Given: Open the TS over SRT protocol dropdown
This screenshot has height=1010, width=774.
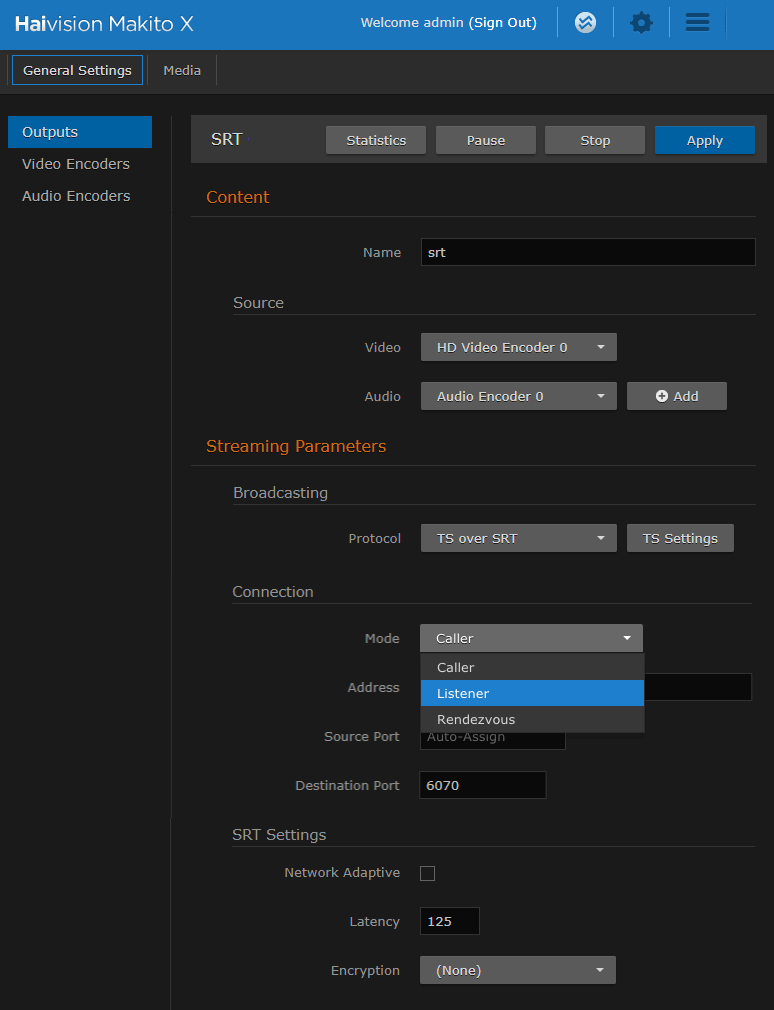Looking at the screenshot, I should coord(518,538).
